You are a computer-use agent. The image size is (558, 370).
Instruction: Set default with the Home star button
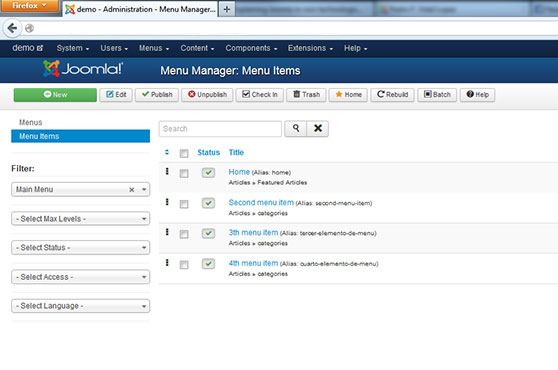(348, 95)
